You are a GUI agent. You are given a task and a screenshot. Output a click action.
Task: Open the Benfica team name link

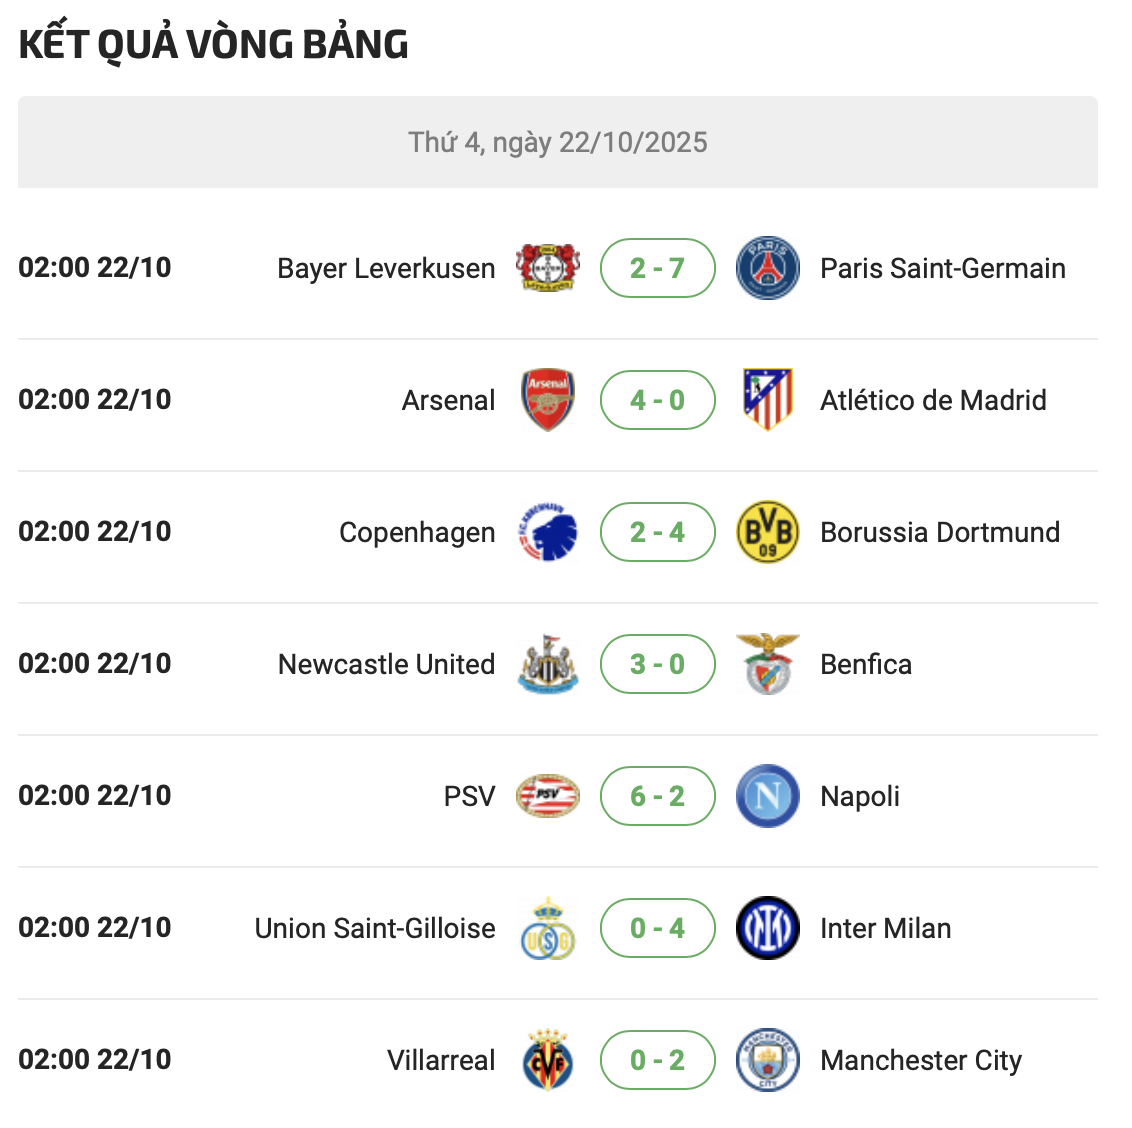pos(865,665)
